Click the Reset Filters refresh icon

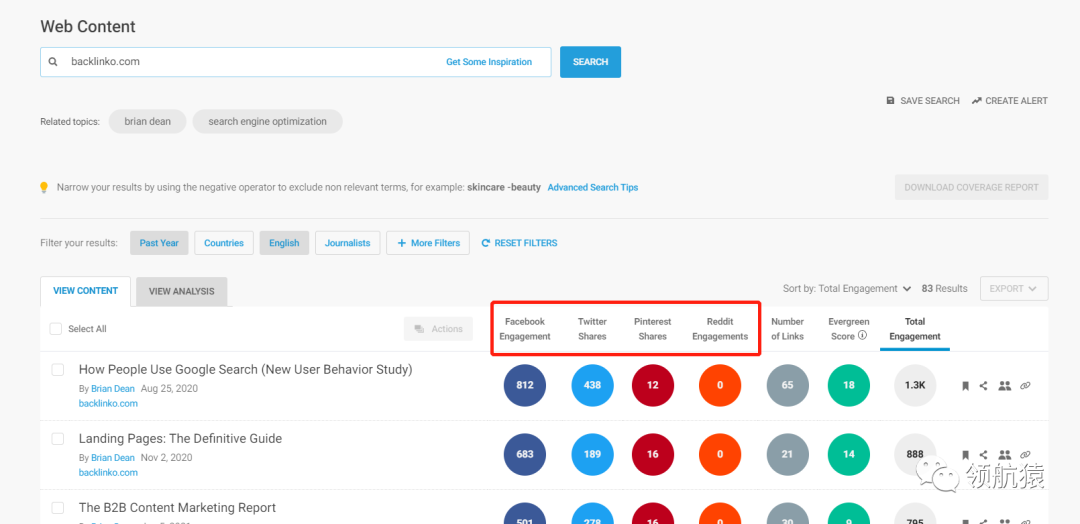coord(486,243)
